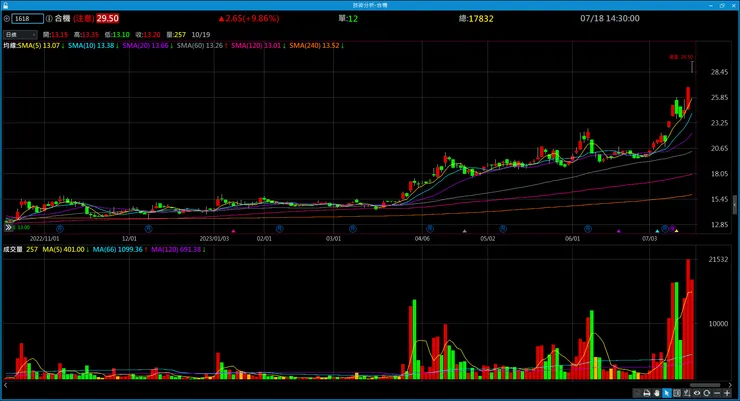
Task: Click the SMA(10) 13.38 indicator label
Action: tap(93, 46)
